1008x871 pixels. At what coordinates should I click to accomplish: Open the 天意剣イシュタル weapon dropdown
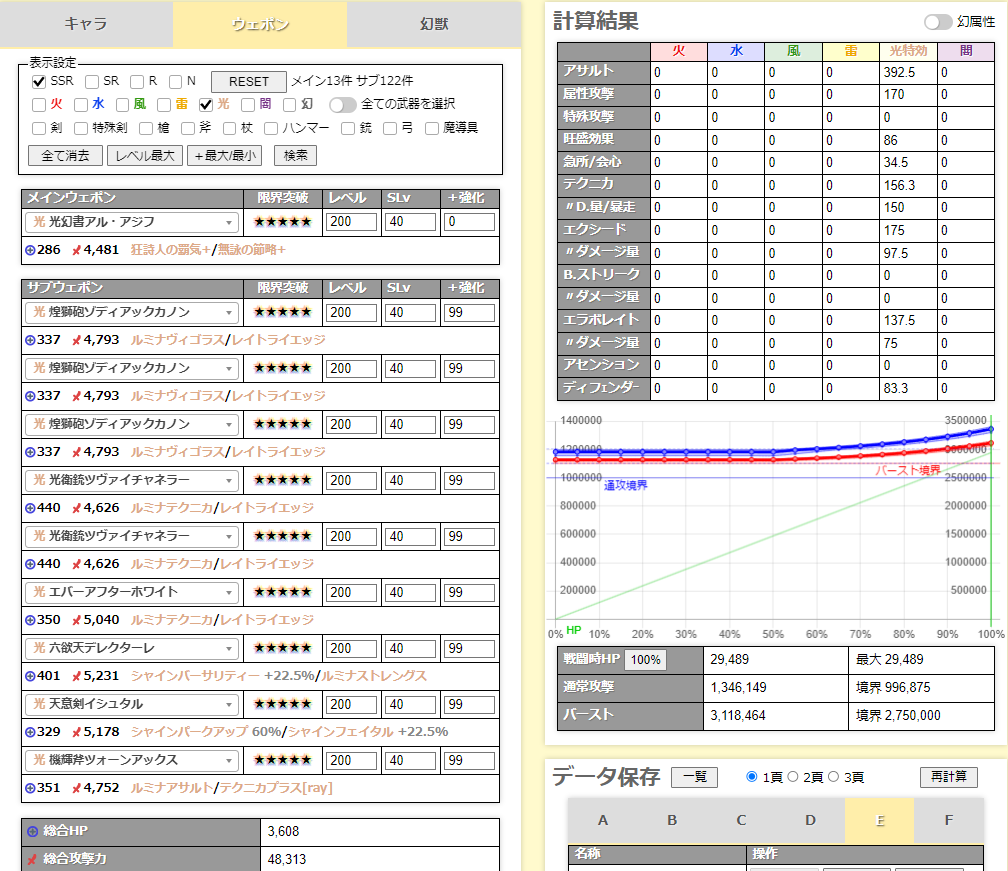(130, 704)
